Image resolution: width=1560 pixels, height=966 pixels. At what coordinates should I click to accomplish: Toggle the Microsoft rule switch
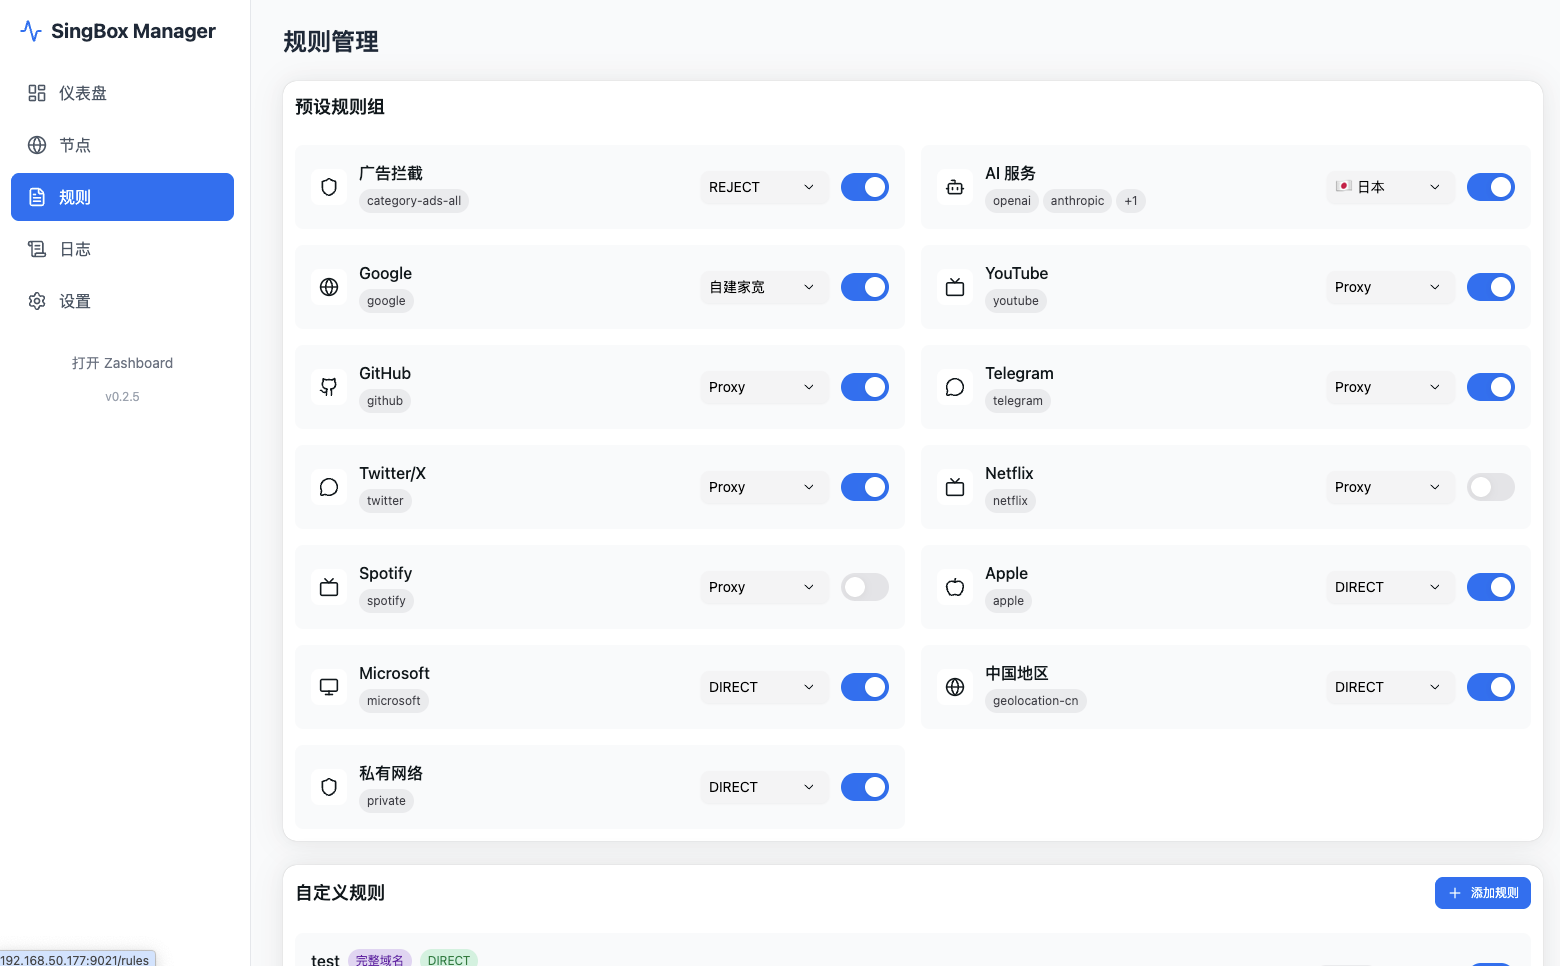tap(865, 687)
